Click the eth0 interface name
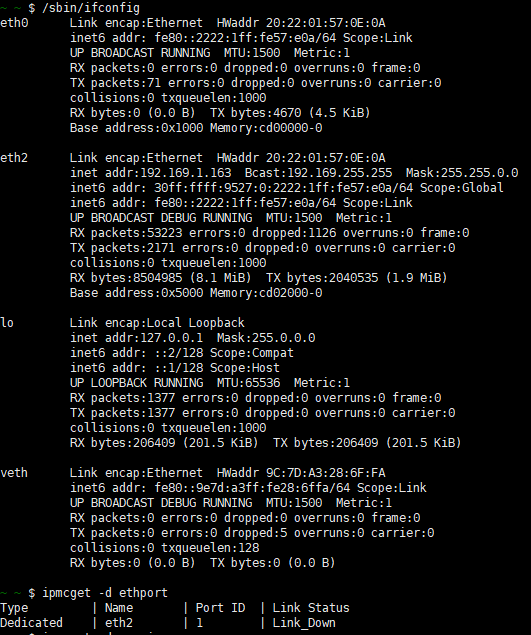 pos(14,23)
